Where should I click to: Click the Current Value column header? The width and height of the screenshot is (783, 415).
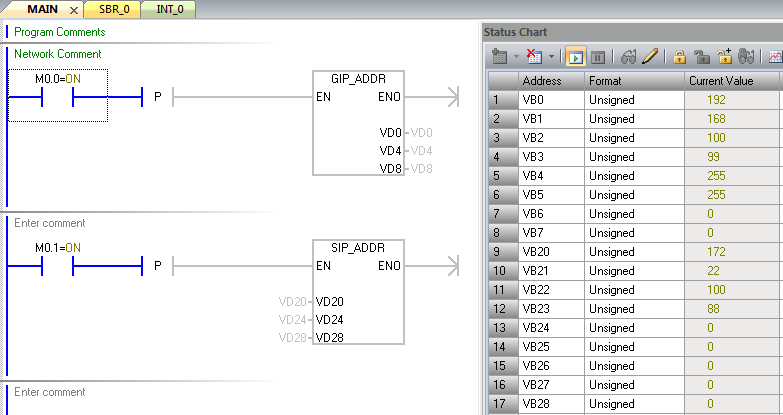coord(721,80)
